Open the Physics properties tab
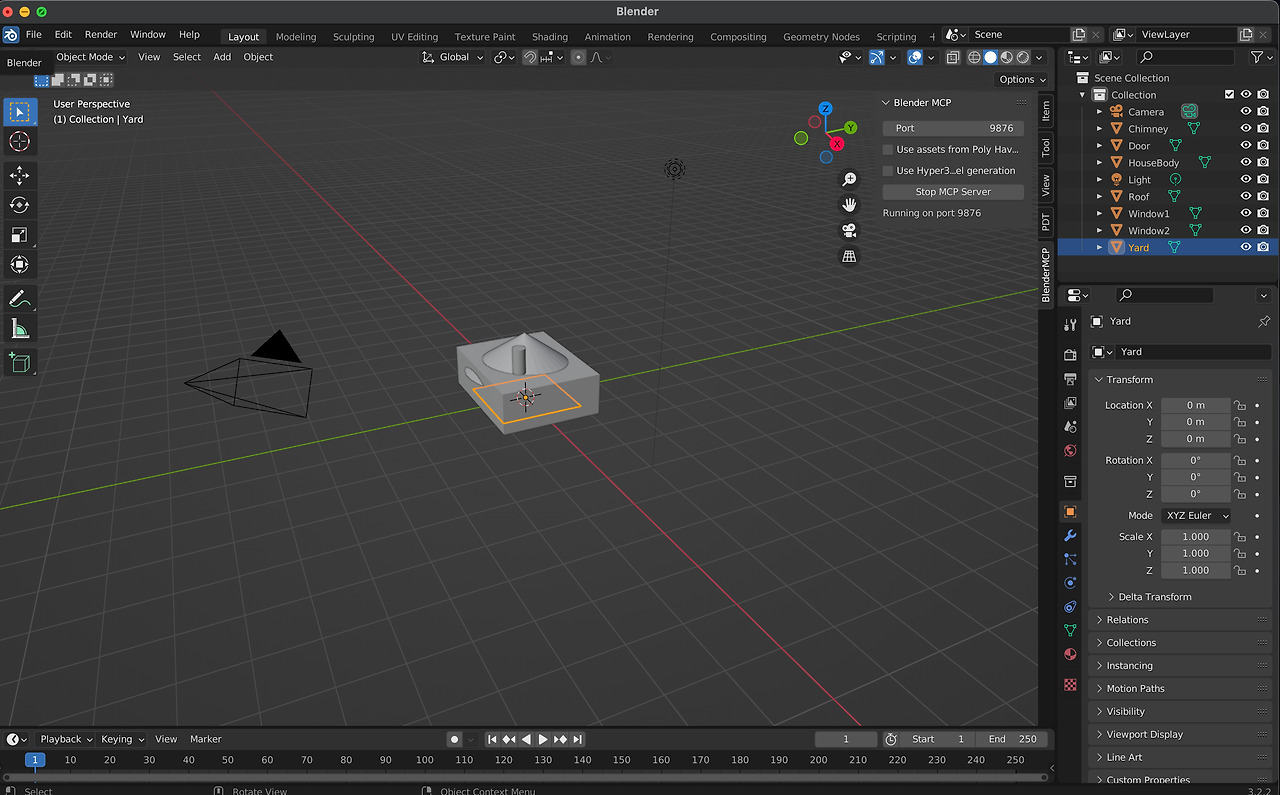This screenshot has height=795, width=1280. point(1070,583)
